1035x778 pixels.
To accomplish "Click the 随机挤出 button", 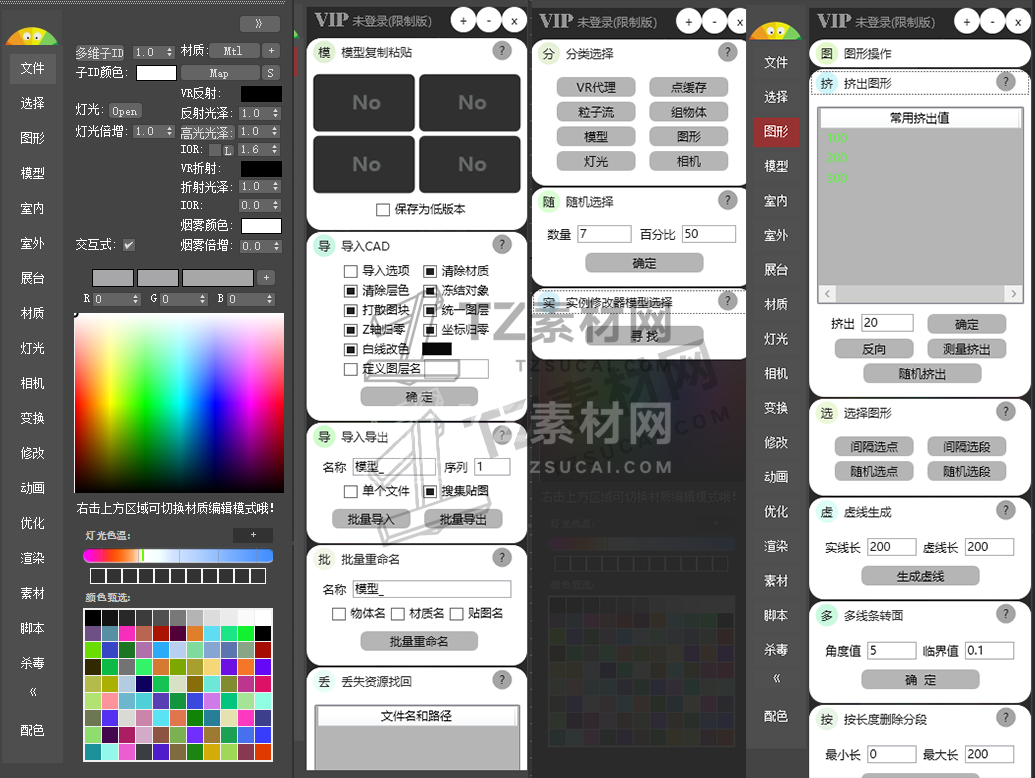I will tap(922, 373).
